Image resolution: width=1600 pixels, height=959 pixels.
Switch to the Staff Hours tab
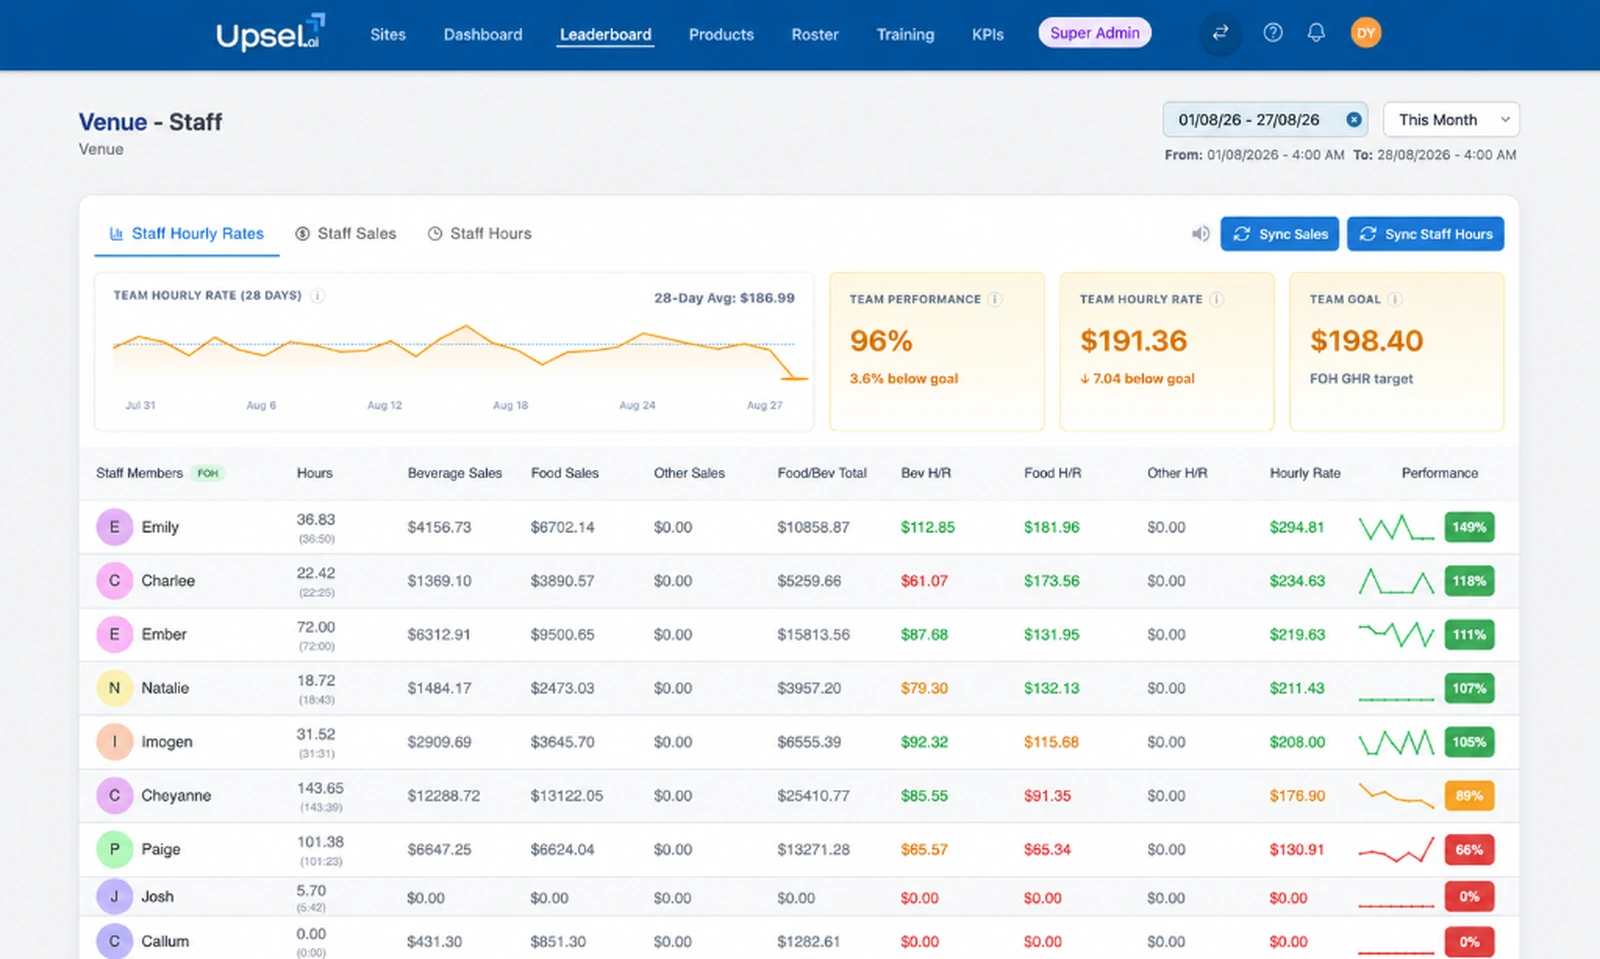click(480, 234)
